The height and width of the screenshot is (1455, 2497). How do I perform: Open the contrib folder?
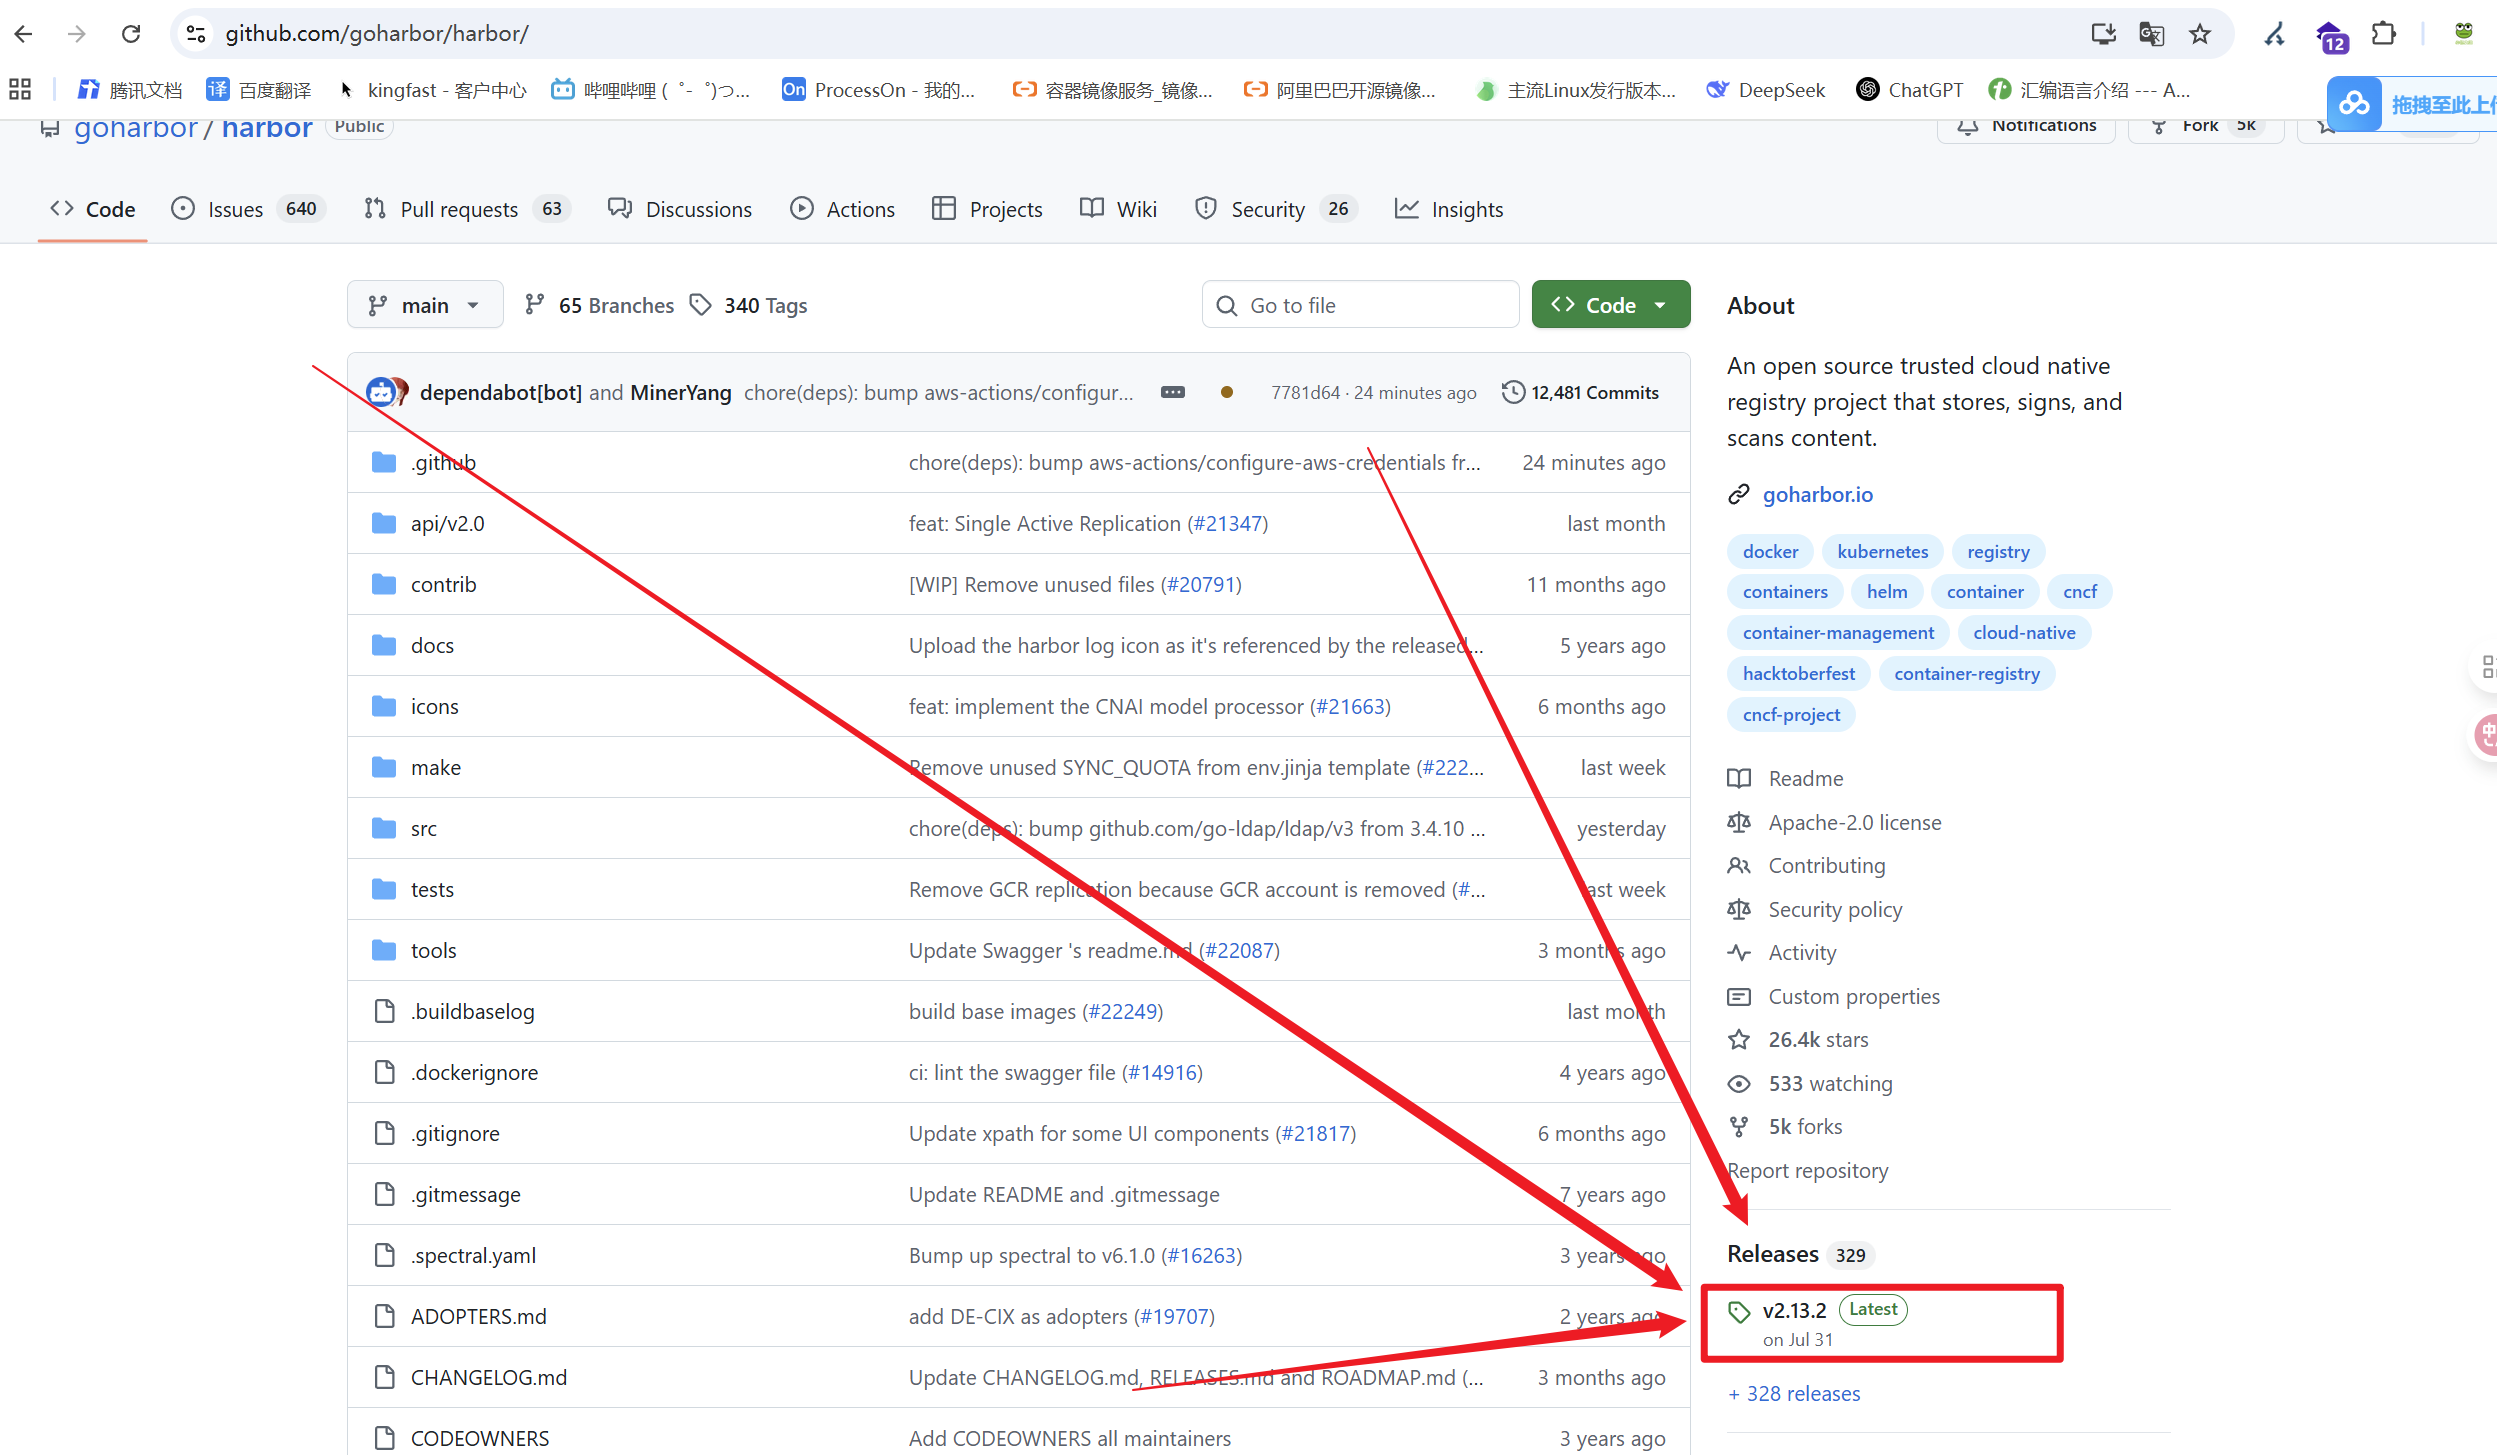(443, 584)
